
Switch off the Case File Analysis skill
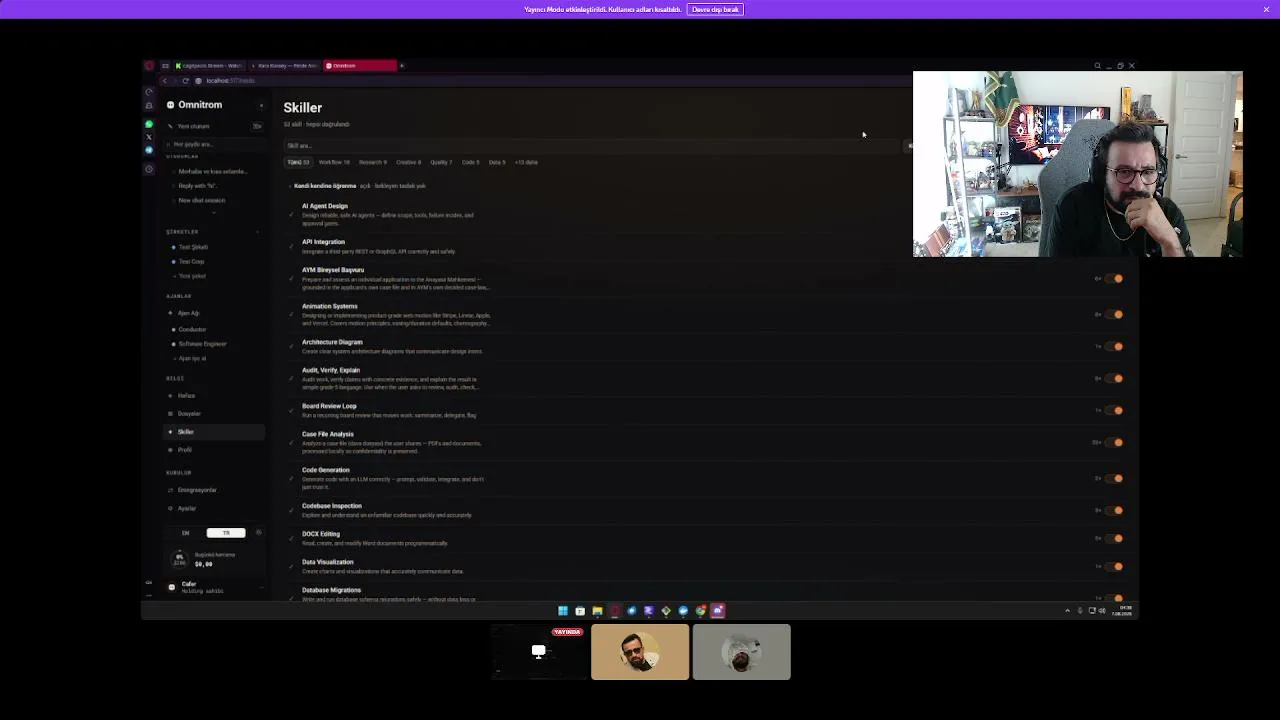1115,443
